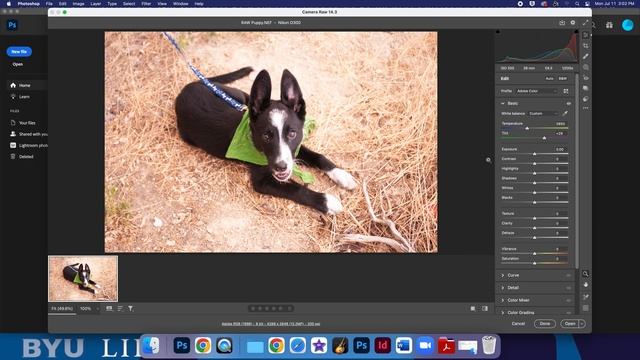Click the Exposure slider handle
This screenshot has width=640, height=360.
pos(534,154)
